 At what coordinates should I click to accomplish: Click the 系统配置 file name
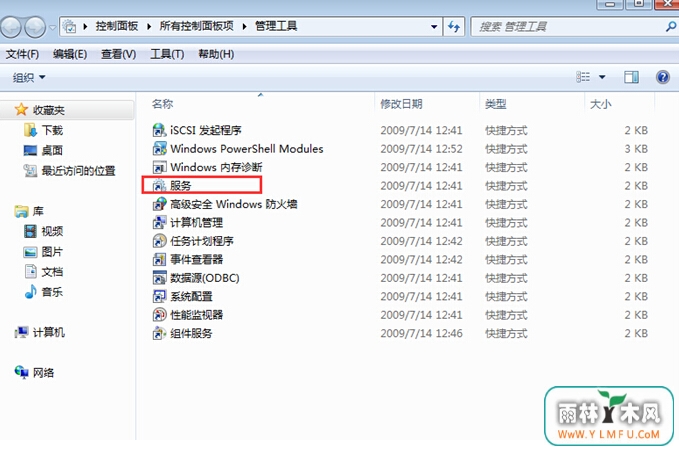(x=191, y=296)
